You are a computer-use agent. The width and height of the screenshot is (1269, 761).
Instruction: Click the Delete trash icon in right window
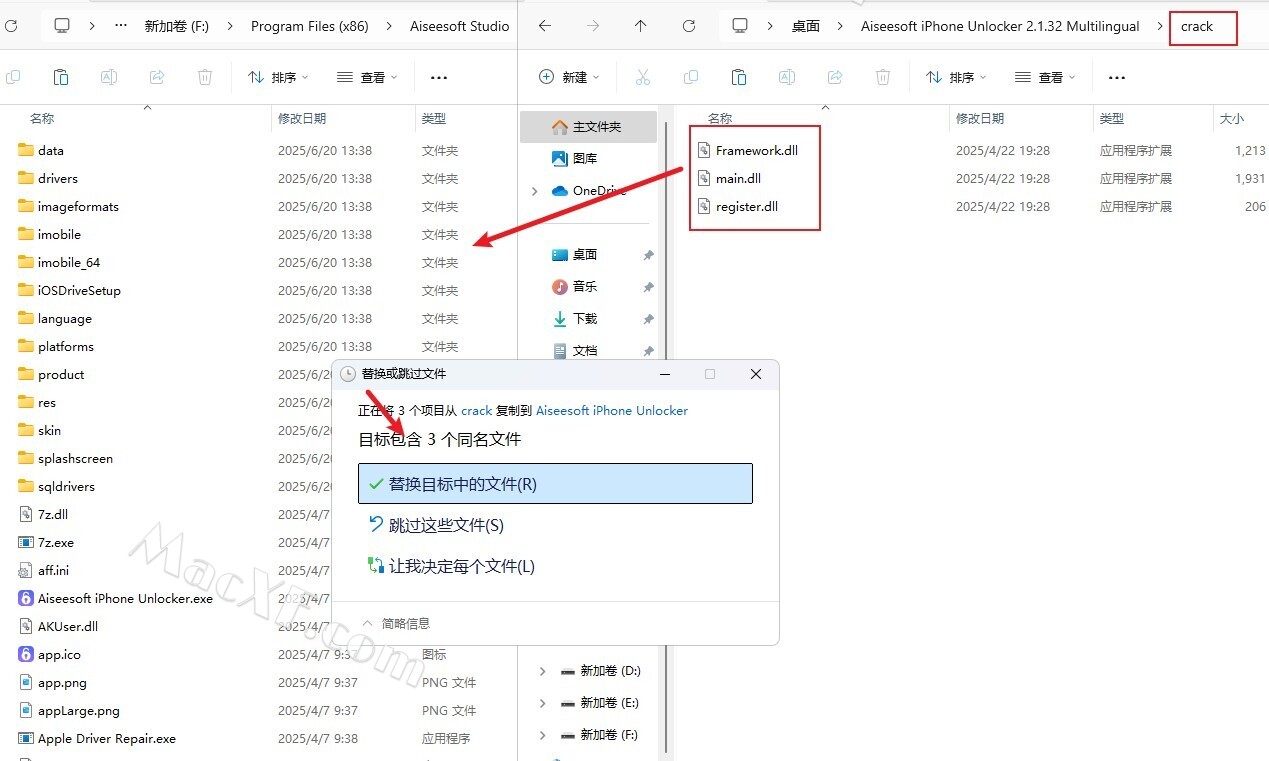[883, 77]
